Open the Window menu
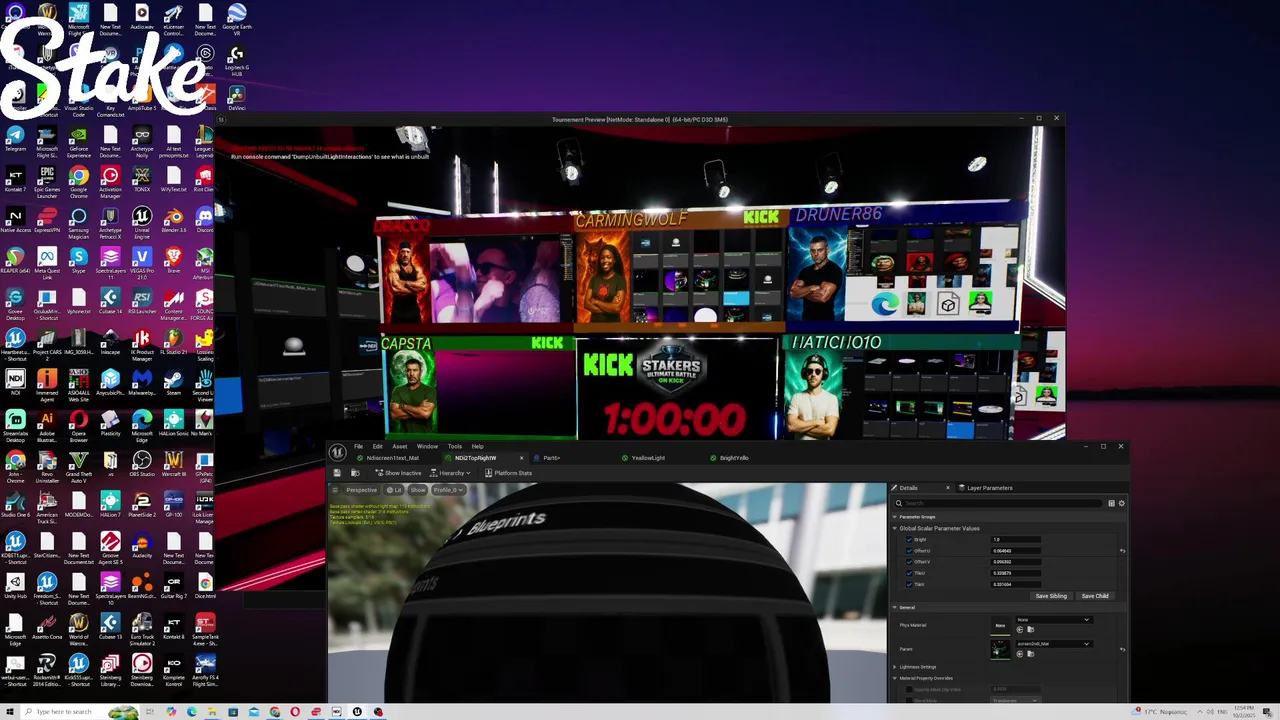The width and height of the screenshot is (1280, 720). pyautogui.click(x=427, y=446)
